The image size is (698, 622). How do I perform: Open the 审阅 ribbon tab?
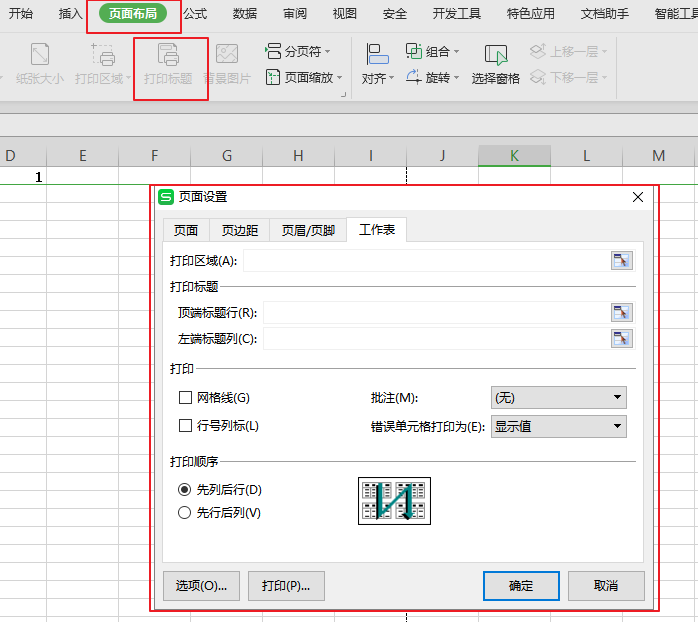point(295,14)
